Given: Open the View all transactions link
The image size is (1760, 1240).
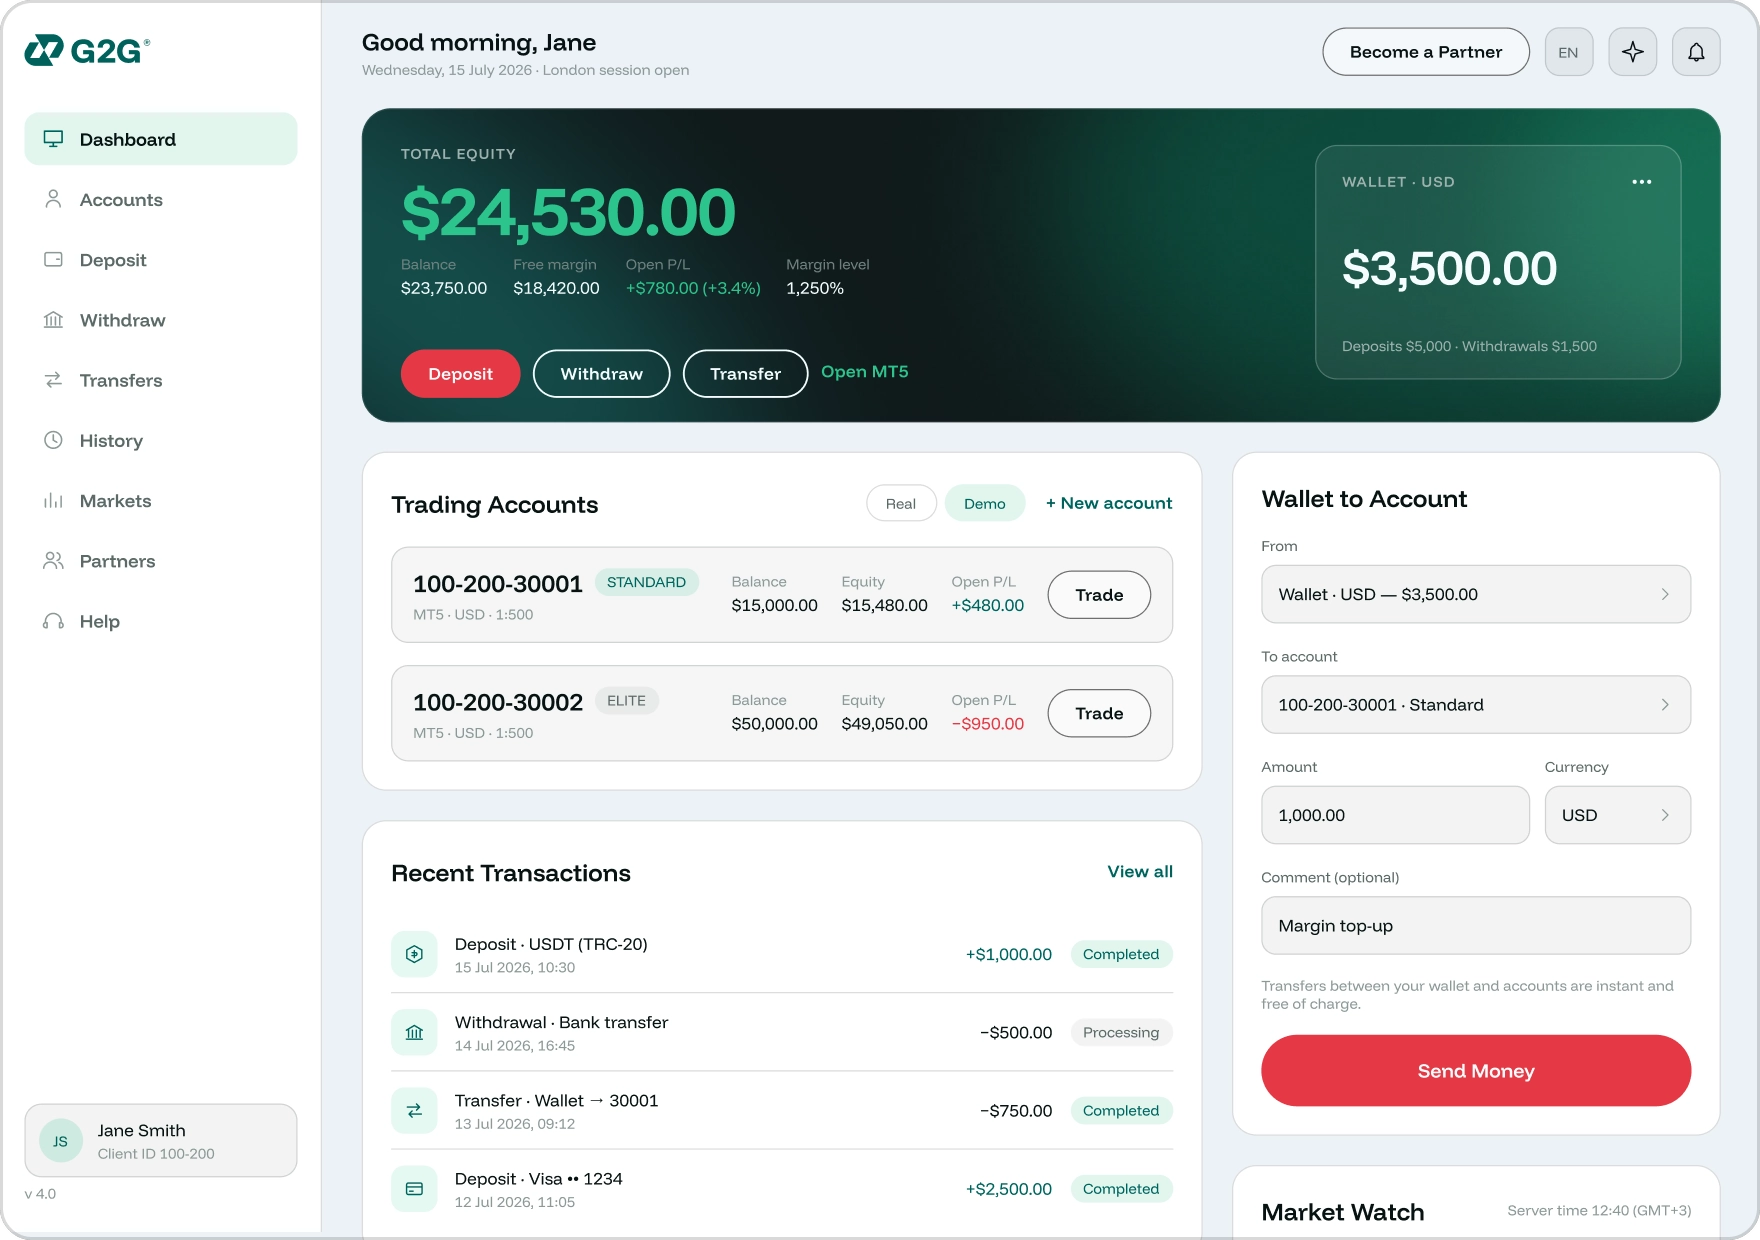Looking at the screenshot, I should pos(1140,871).
